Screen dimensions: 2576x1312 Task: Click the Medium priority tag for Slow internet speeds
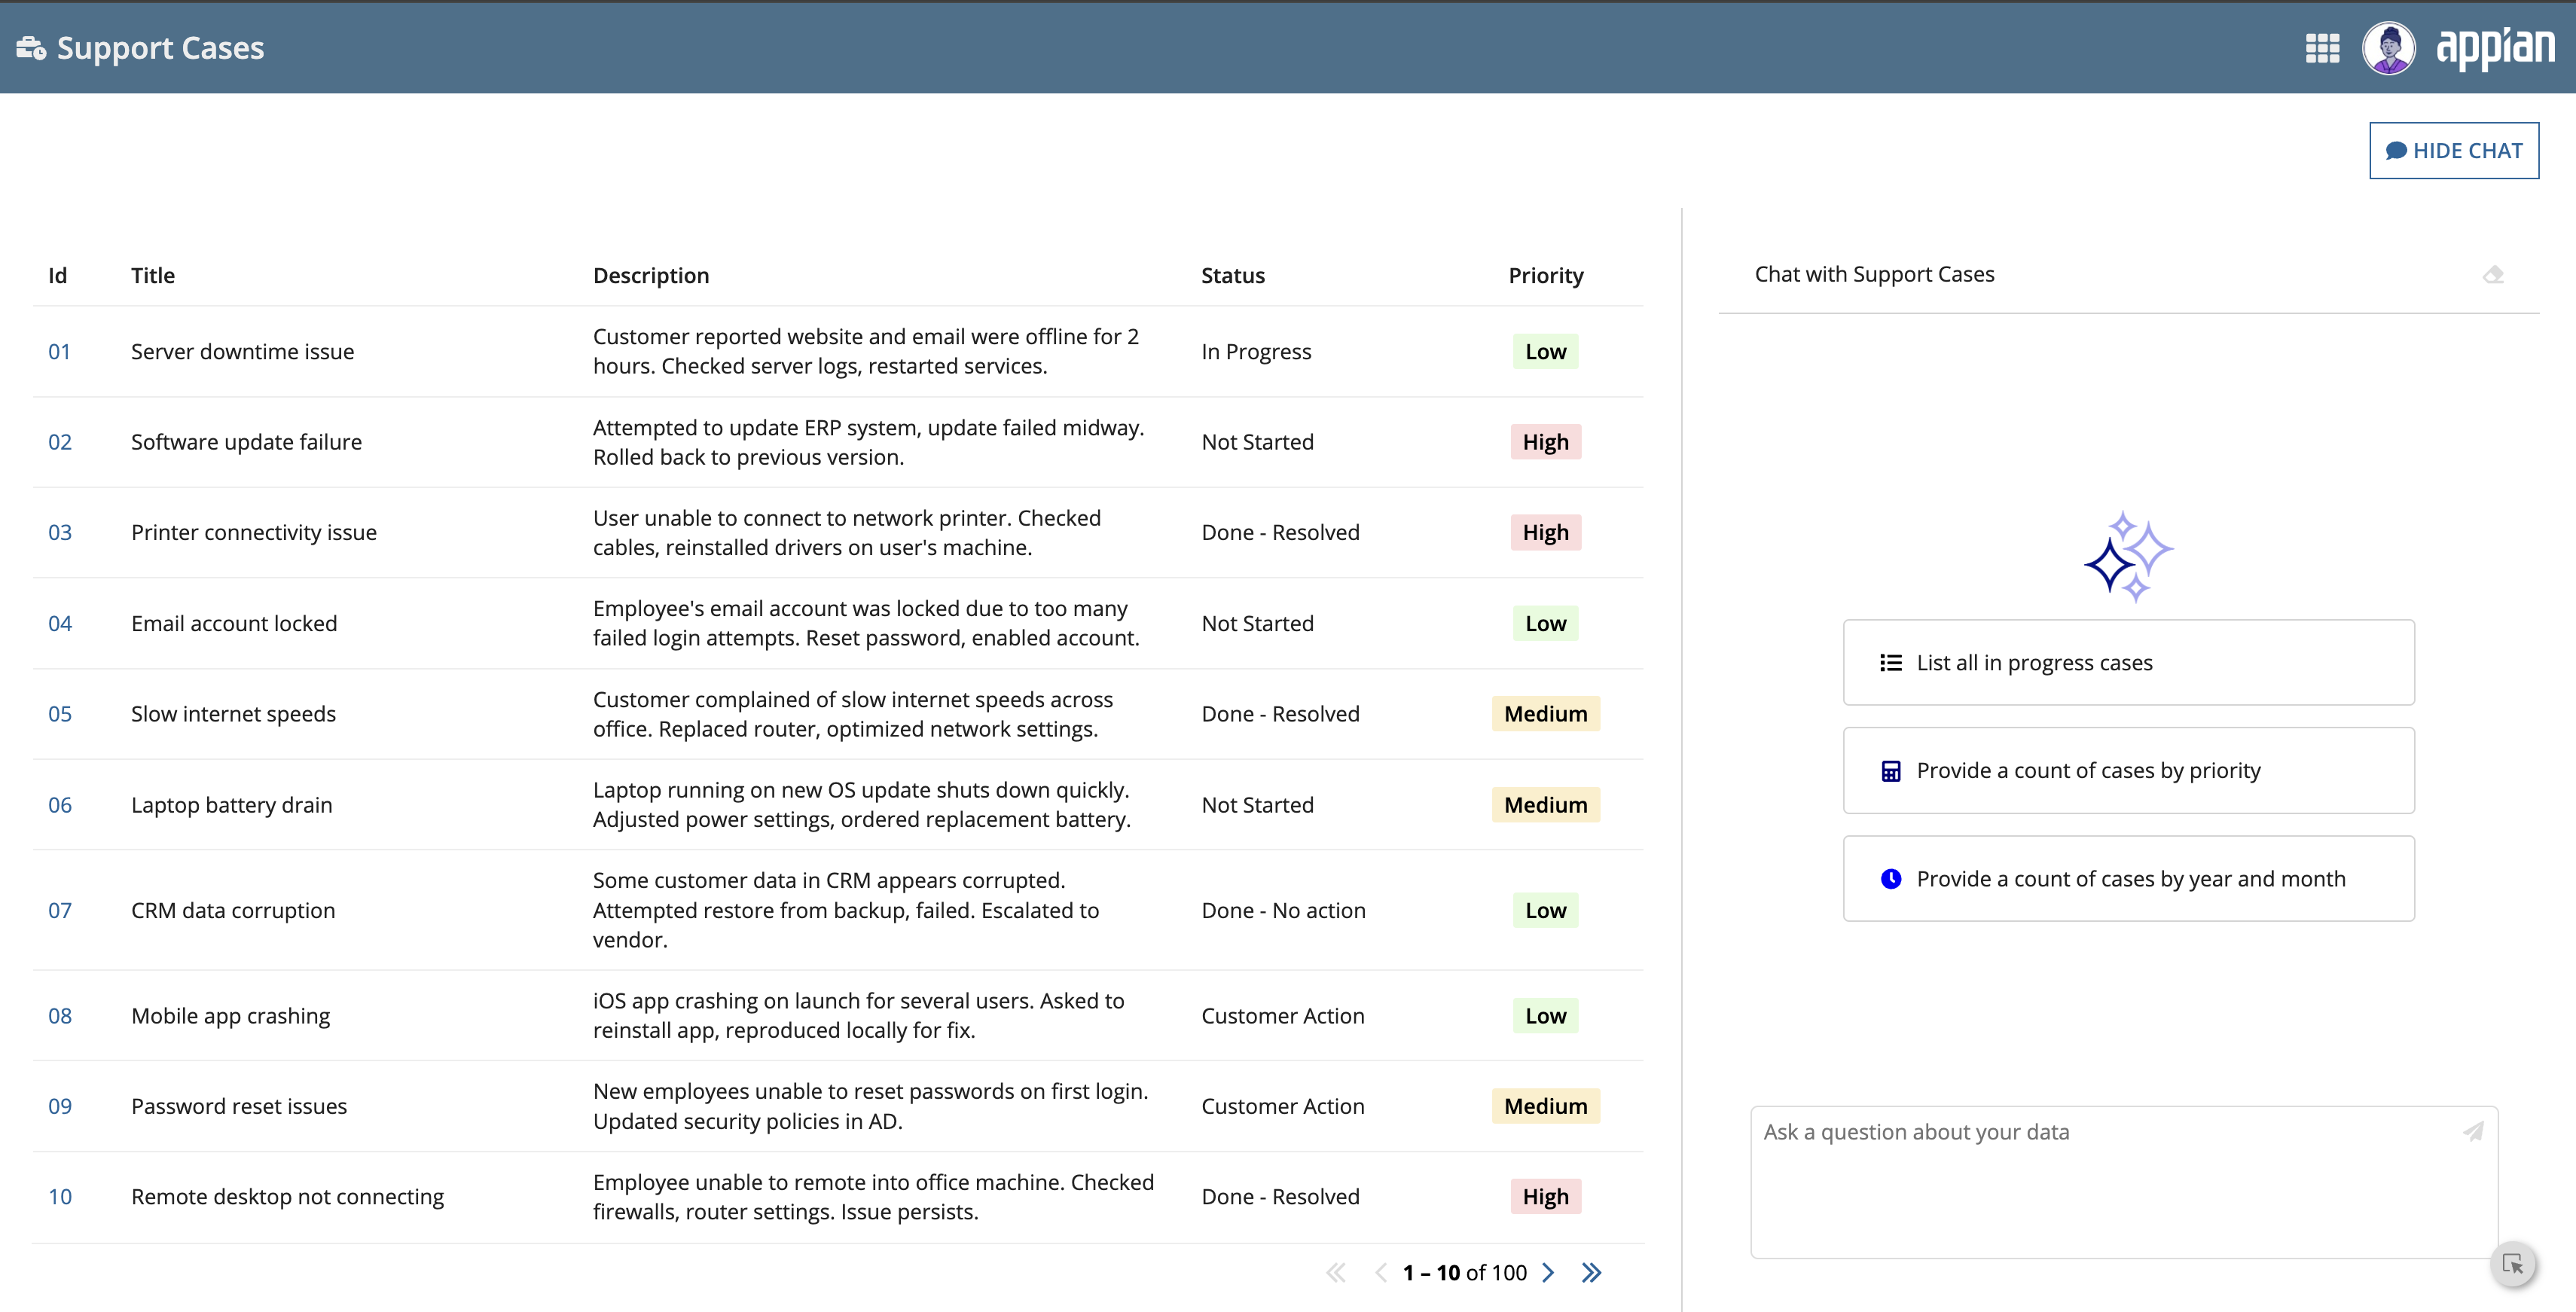point(1546,714)
